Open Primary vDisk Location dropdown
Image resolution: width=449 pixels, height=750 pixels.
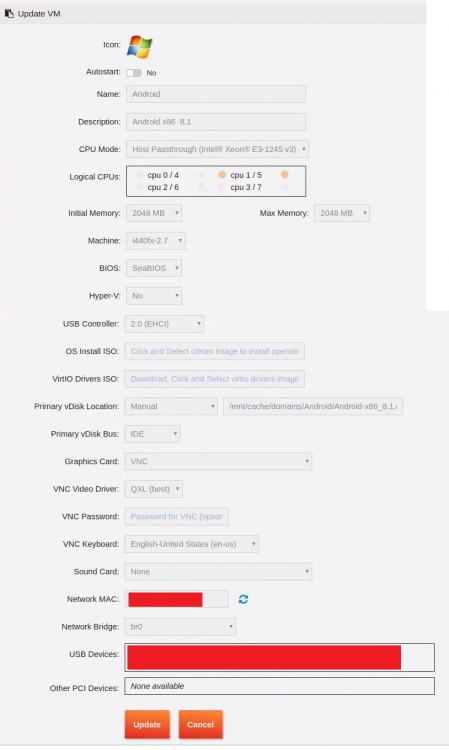click(x=171, y=406)
